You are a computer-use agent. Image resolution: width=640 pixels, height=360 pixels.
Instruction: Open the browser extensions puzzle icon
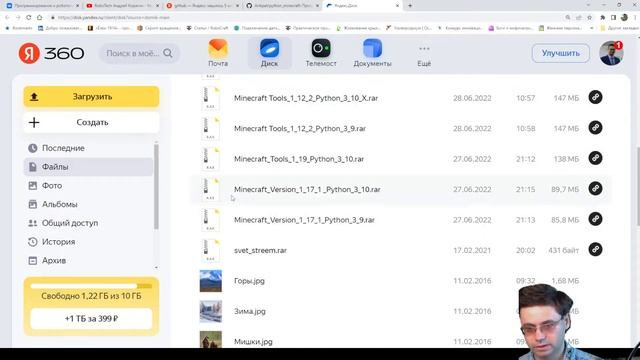[x=602, y=18]
